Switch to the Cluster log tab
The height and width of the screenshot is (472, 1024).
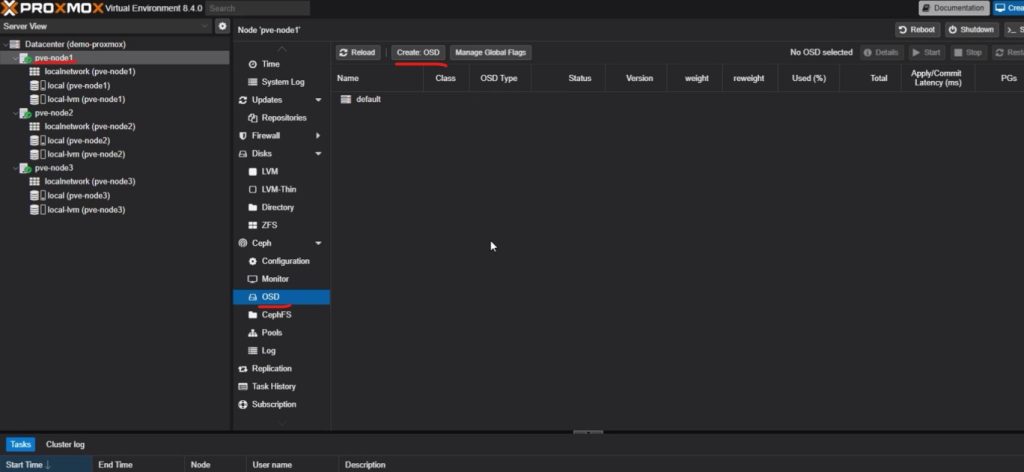coord(65,445)
